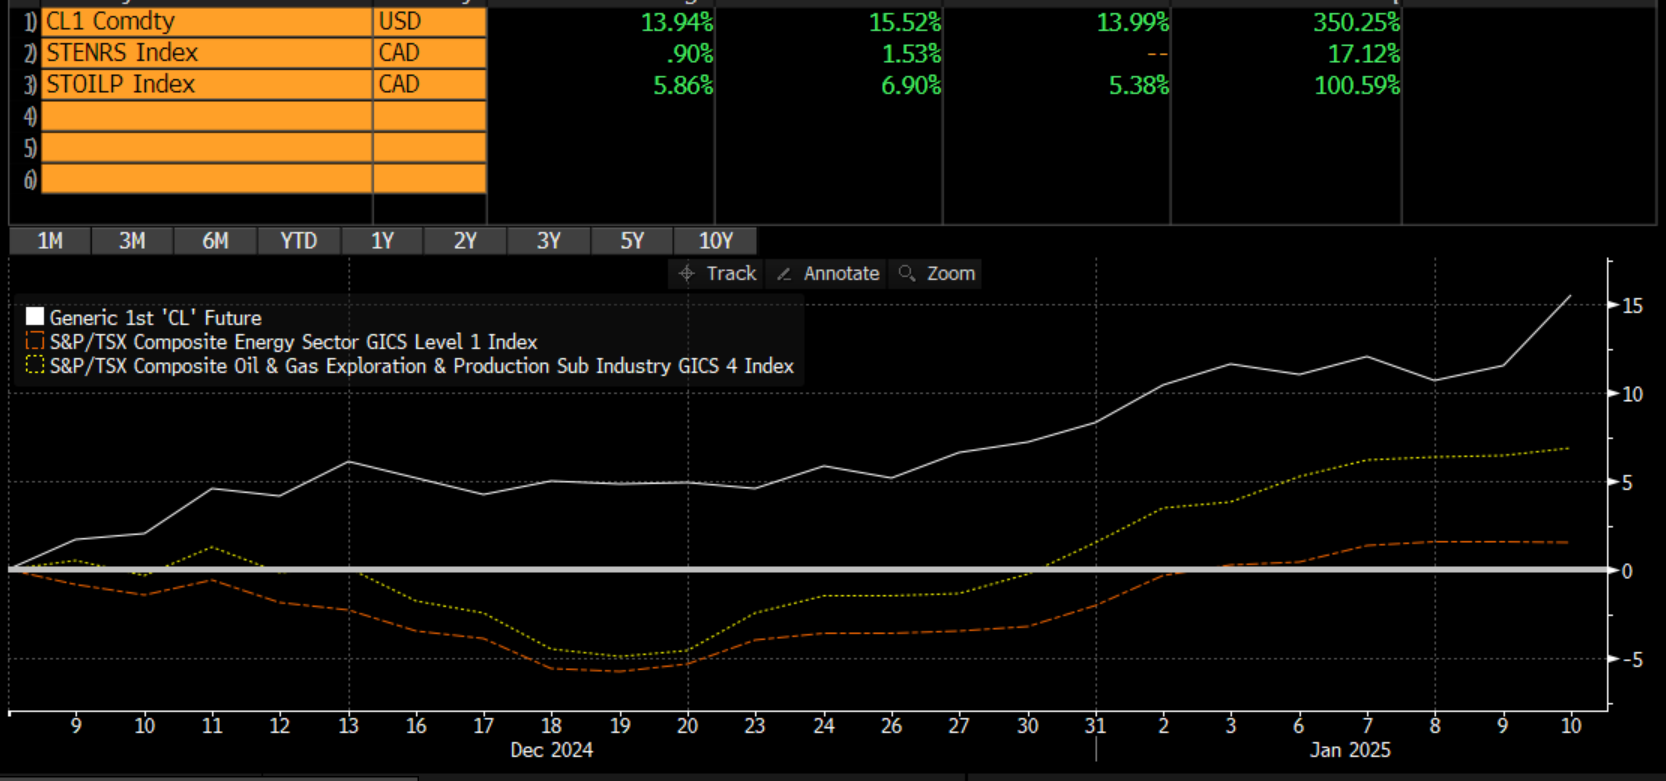The image size is (1666, 781).
Task: Select the 5Y time range
Action: coord(632,241)
